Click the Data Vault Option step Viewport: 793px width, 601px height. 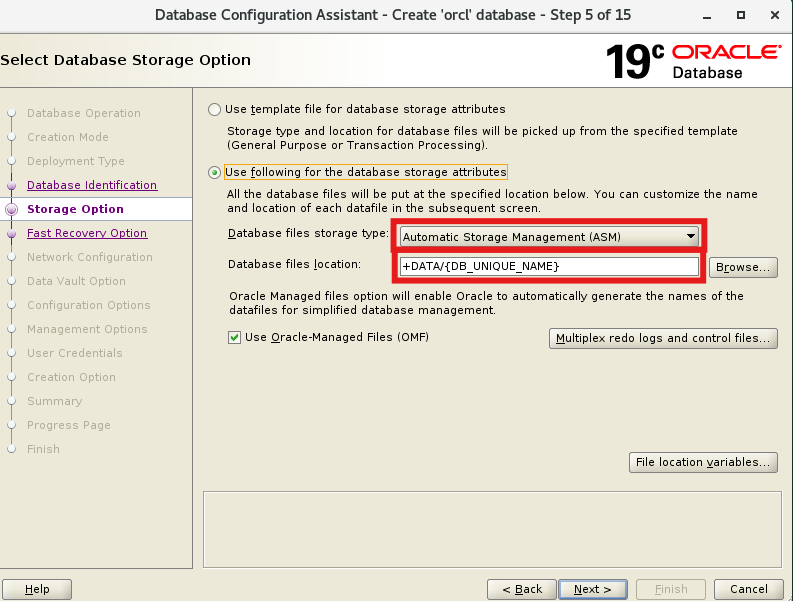76,281
